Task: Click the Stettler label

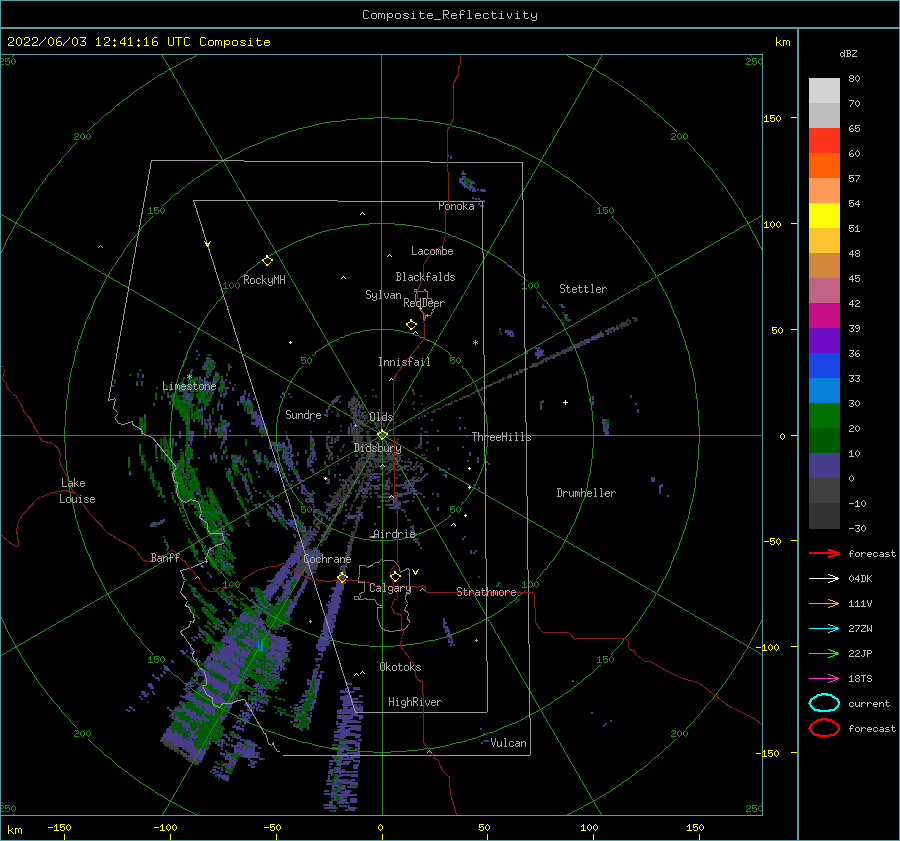Action: pyautogui.click(x=583, y=289)
